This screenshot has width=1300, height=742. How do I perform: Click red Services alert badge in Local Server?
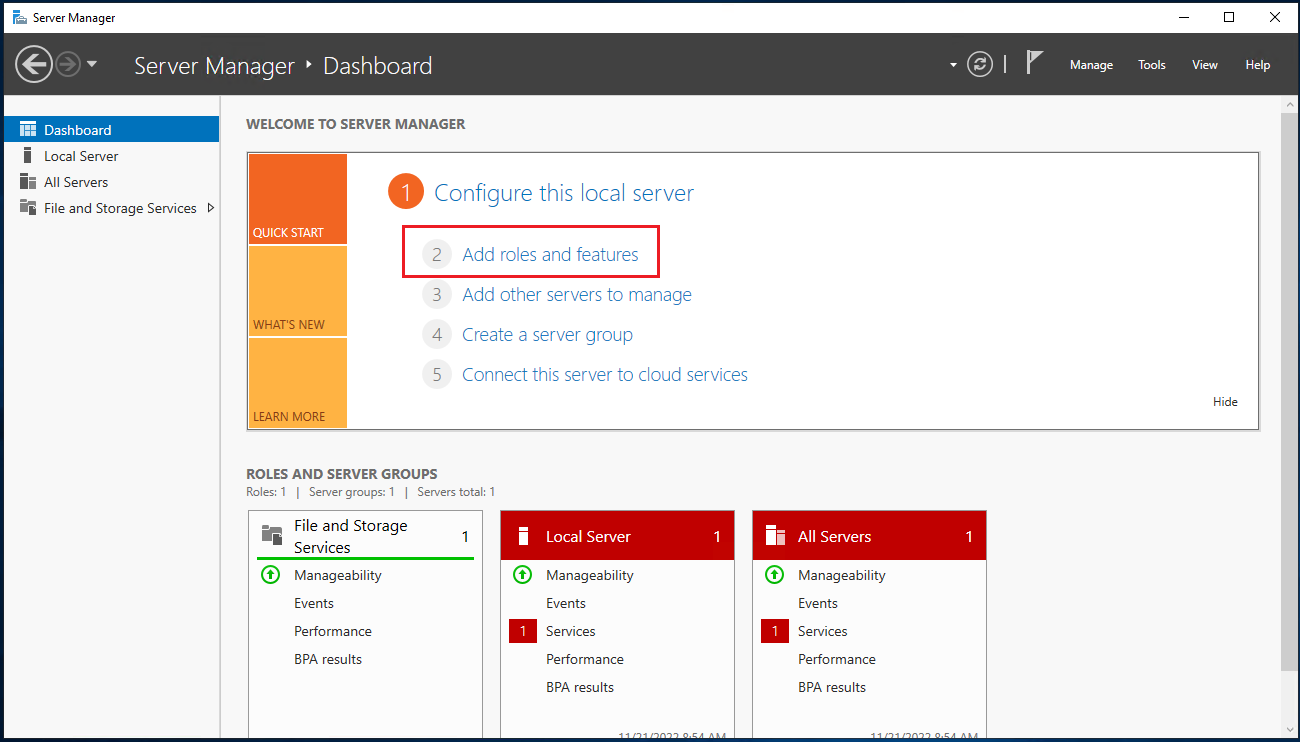(x=523, y=631)
